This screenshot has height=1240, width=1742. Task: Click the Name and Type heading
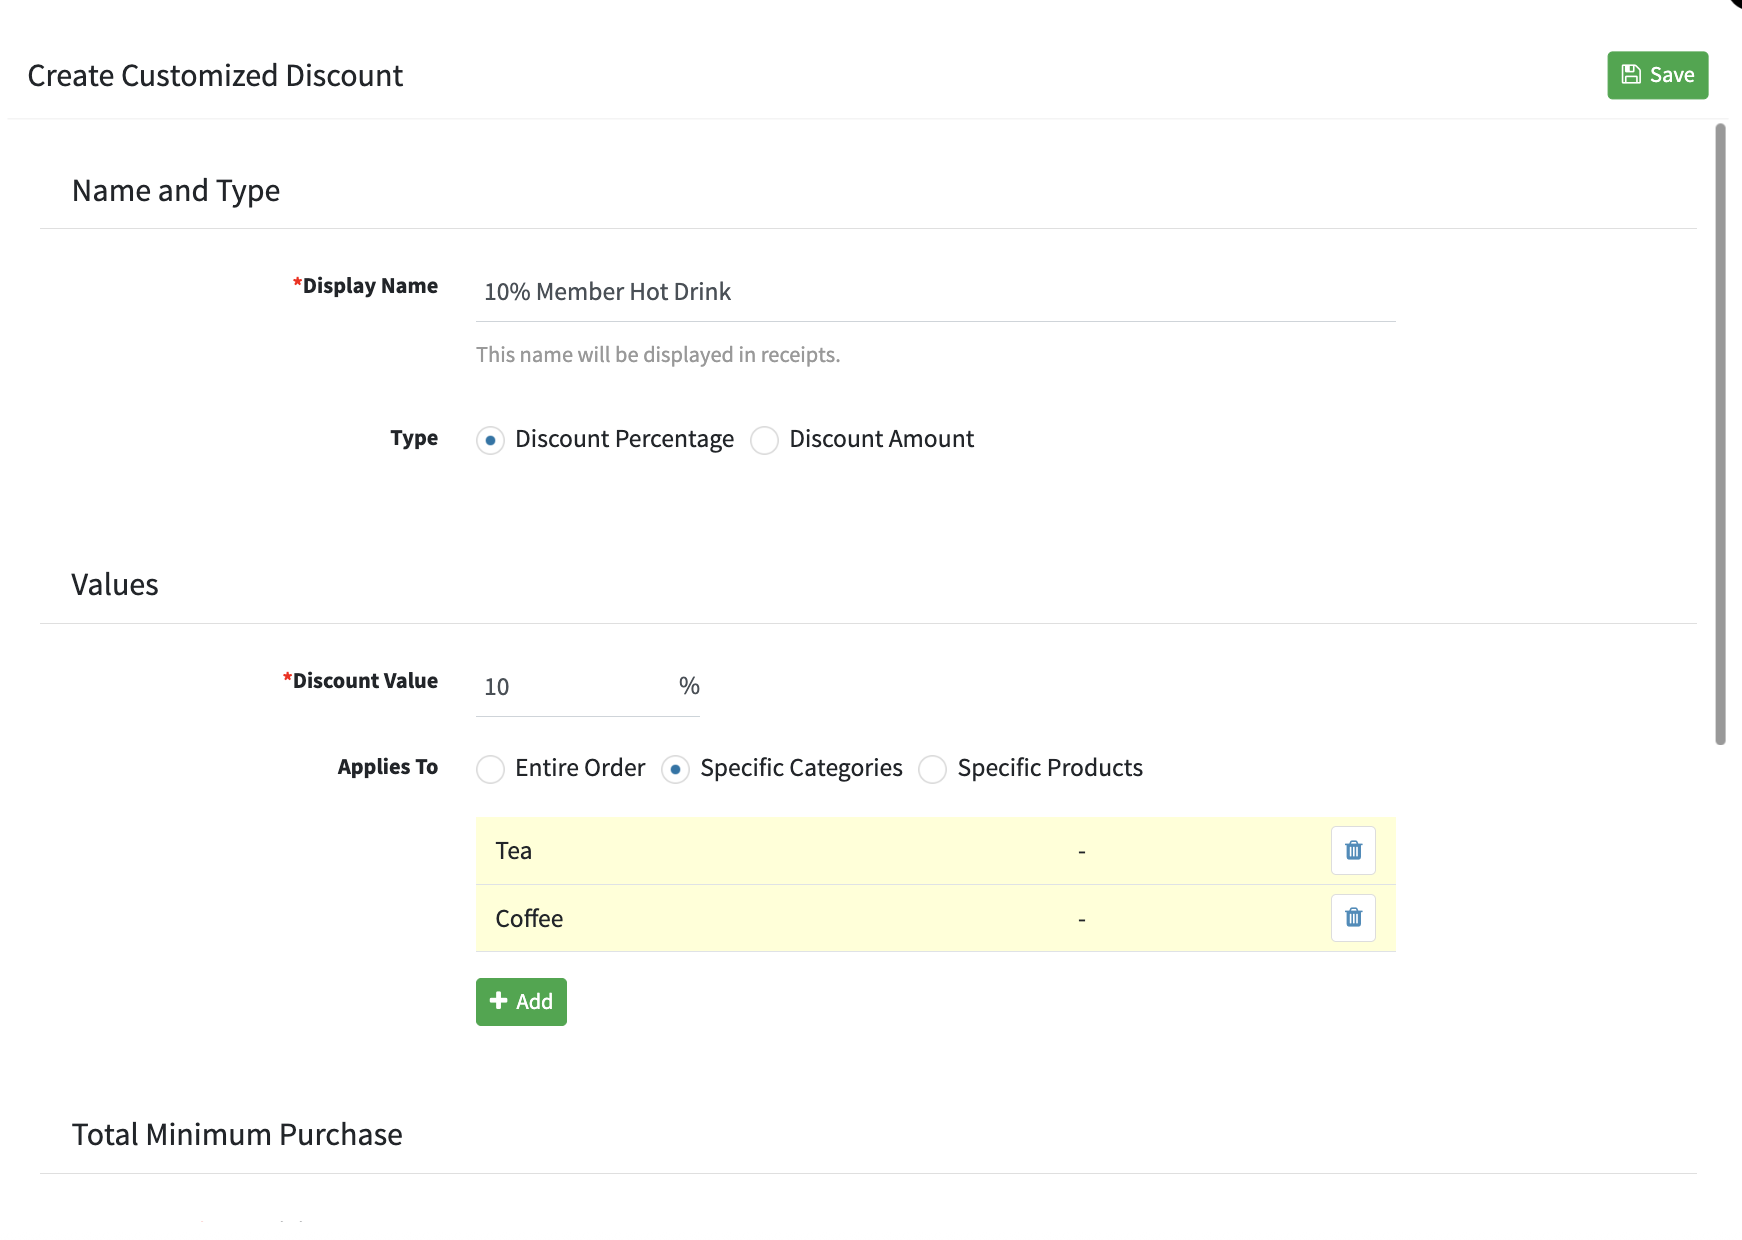tap(176, 190)
